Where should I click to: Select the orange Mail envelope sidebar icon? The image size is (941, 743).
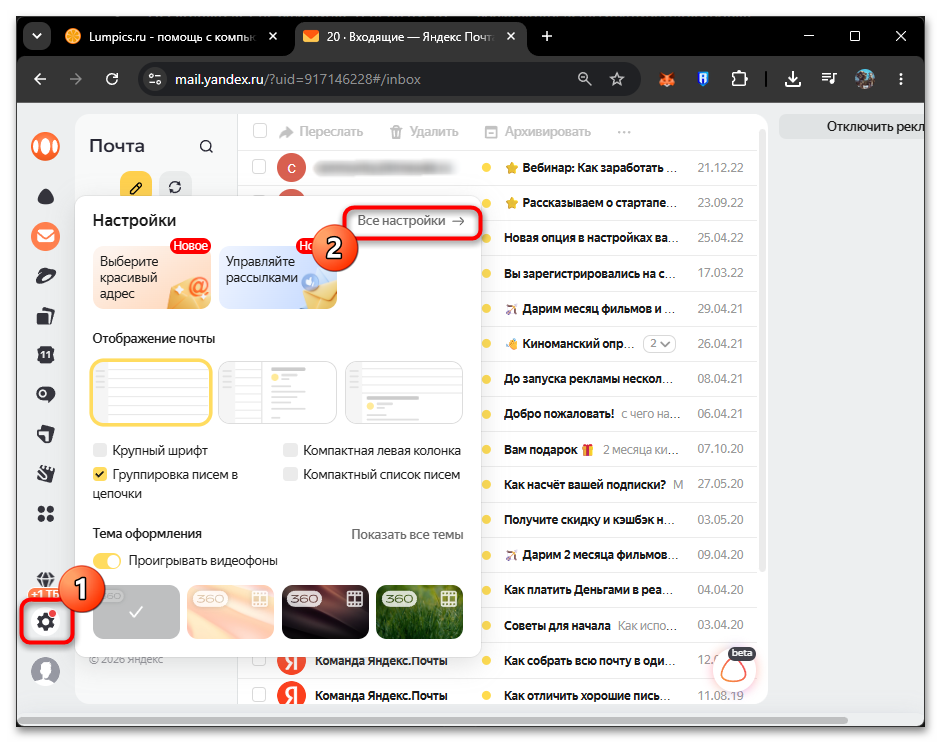point(46,236)
